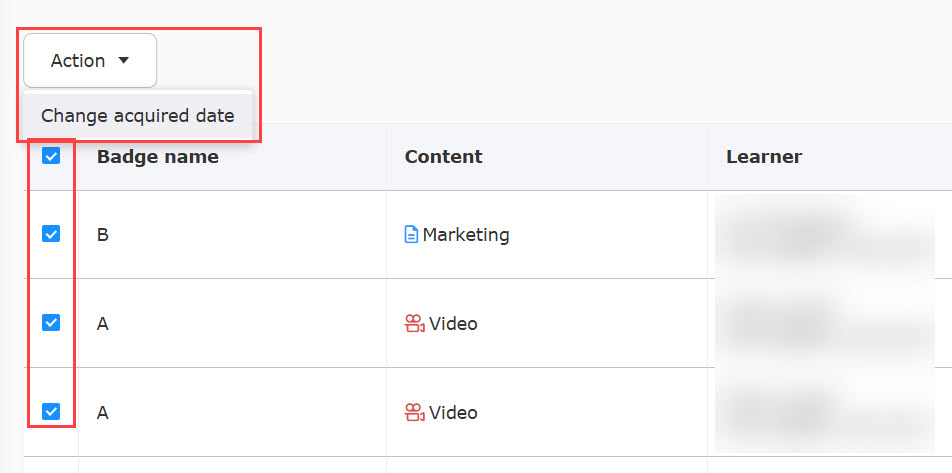Open the Marketing content link
The image size is (952, 473).
point(465,235)
